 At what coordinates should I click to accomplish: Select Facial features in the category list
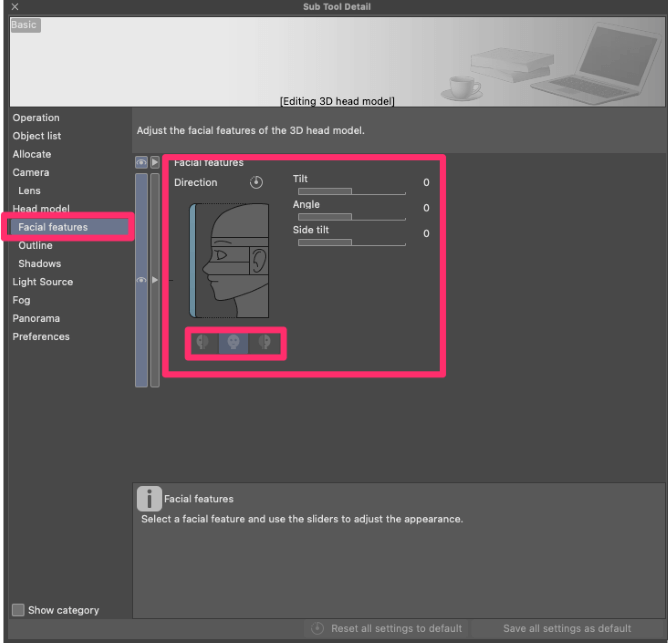pyautogui.click(x=68, y=227)
